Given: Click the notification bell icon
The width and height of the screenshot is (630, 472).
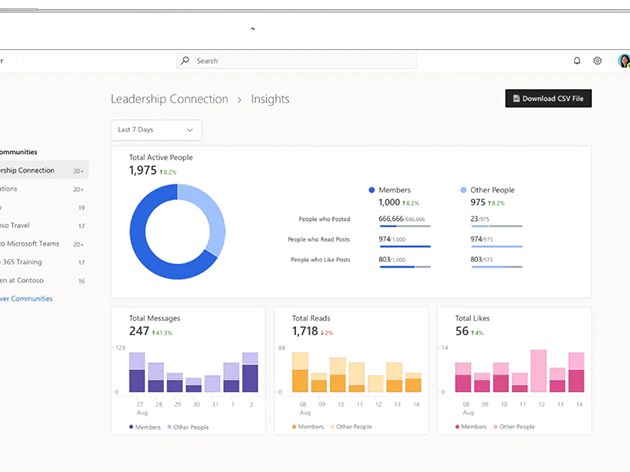Looking at the screenshot, I should pos(577,61).
